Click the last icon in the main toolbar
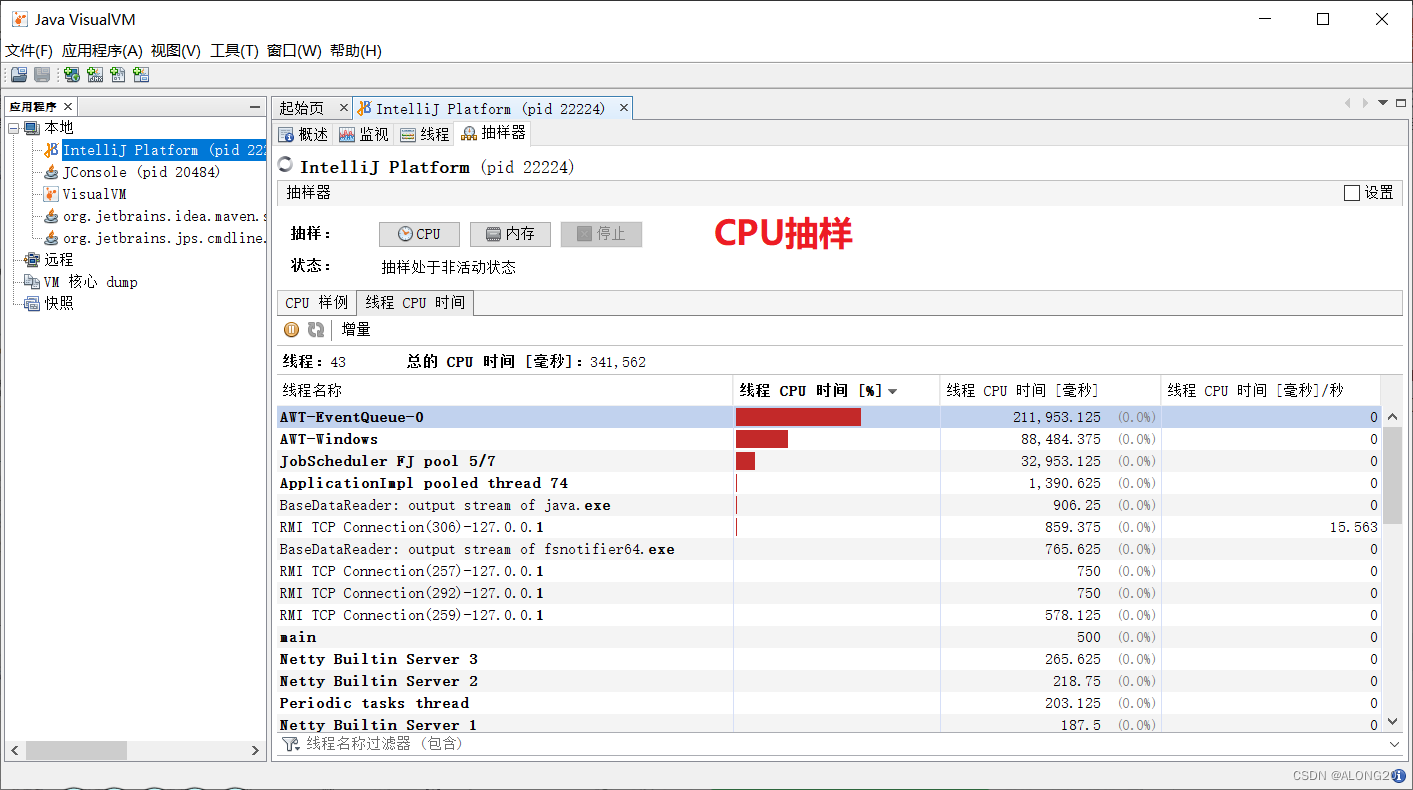 [x=141, y=75]
